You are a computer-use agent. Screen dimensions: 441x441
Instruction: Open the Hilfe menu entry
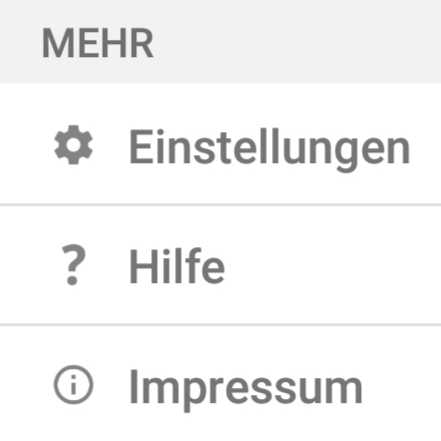(220, 265)
